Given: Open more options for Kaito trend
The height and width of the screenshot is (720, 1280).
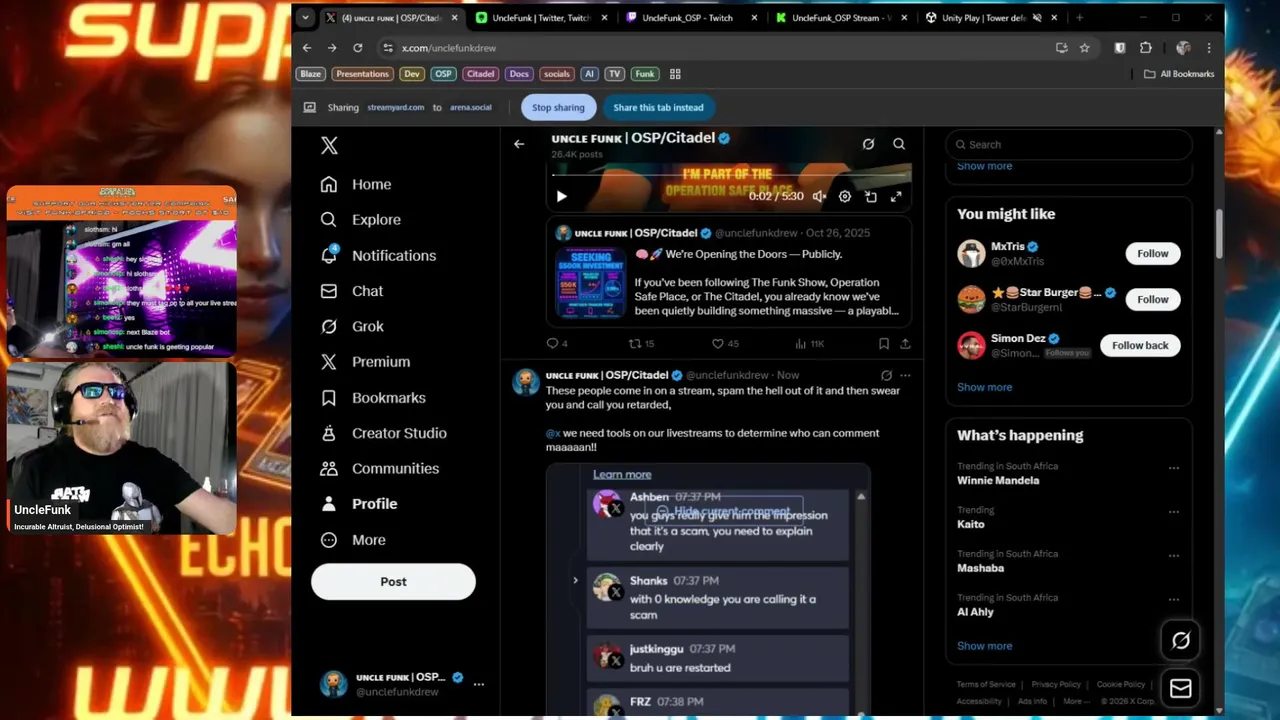Looking at the screenshot, I should pyautogui.click(x=1174, y=512).
